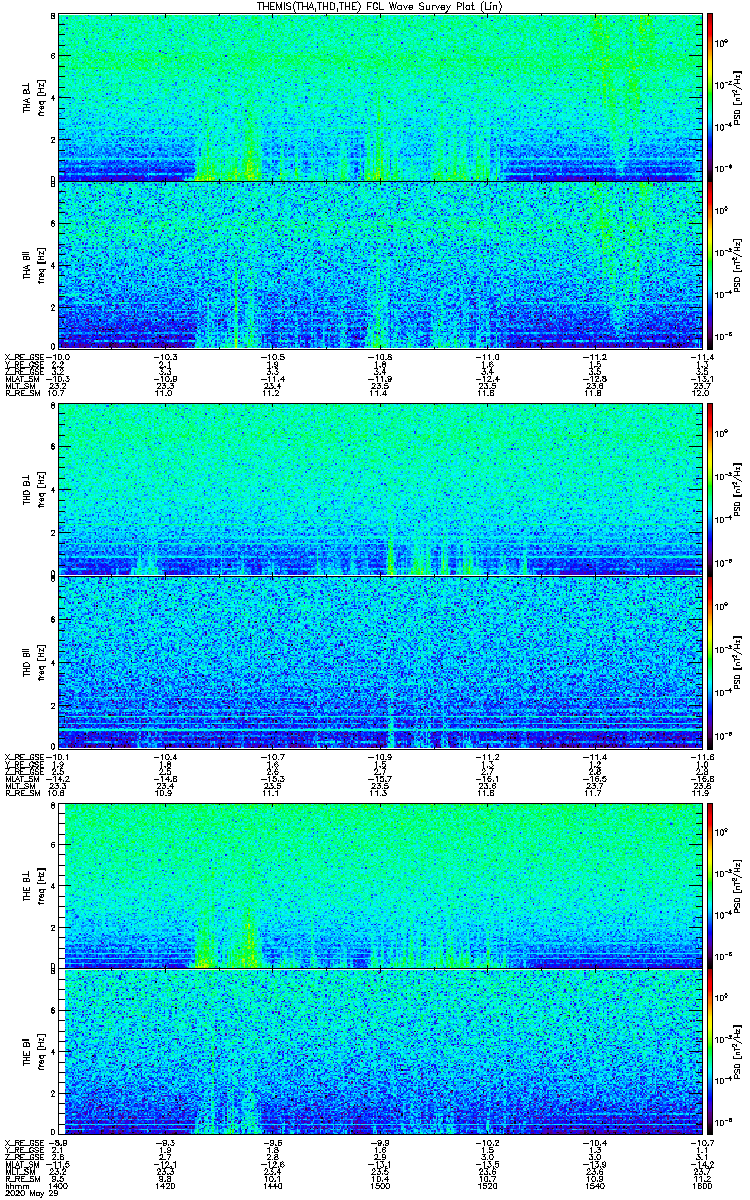Click the 1440 time tick label
Screen dimensions: 750x1200
tap(273, 1186)
